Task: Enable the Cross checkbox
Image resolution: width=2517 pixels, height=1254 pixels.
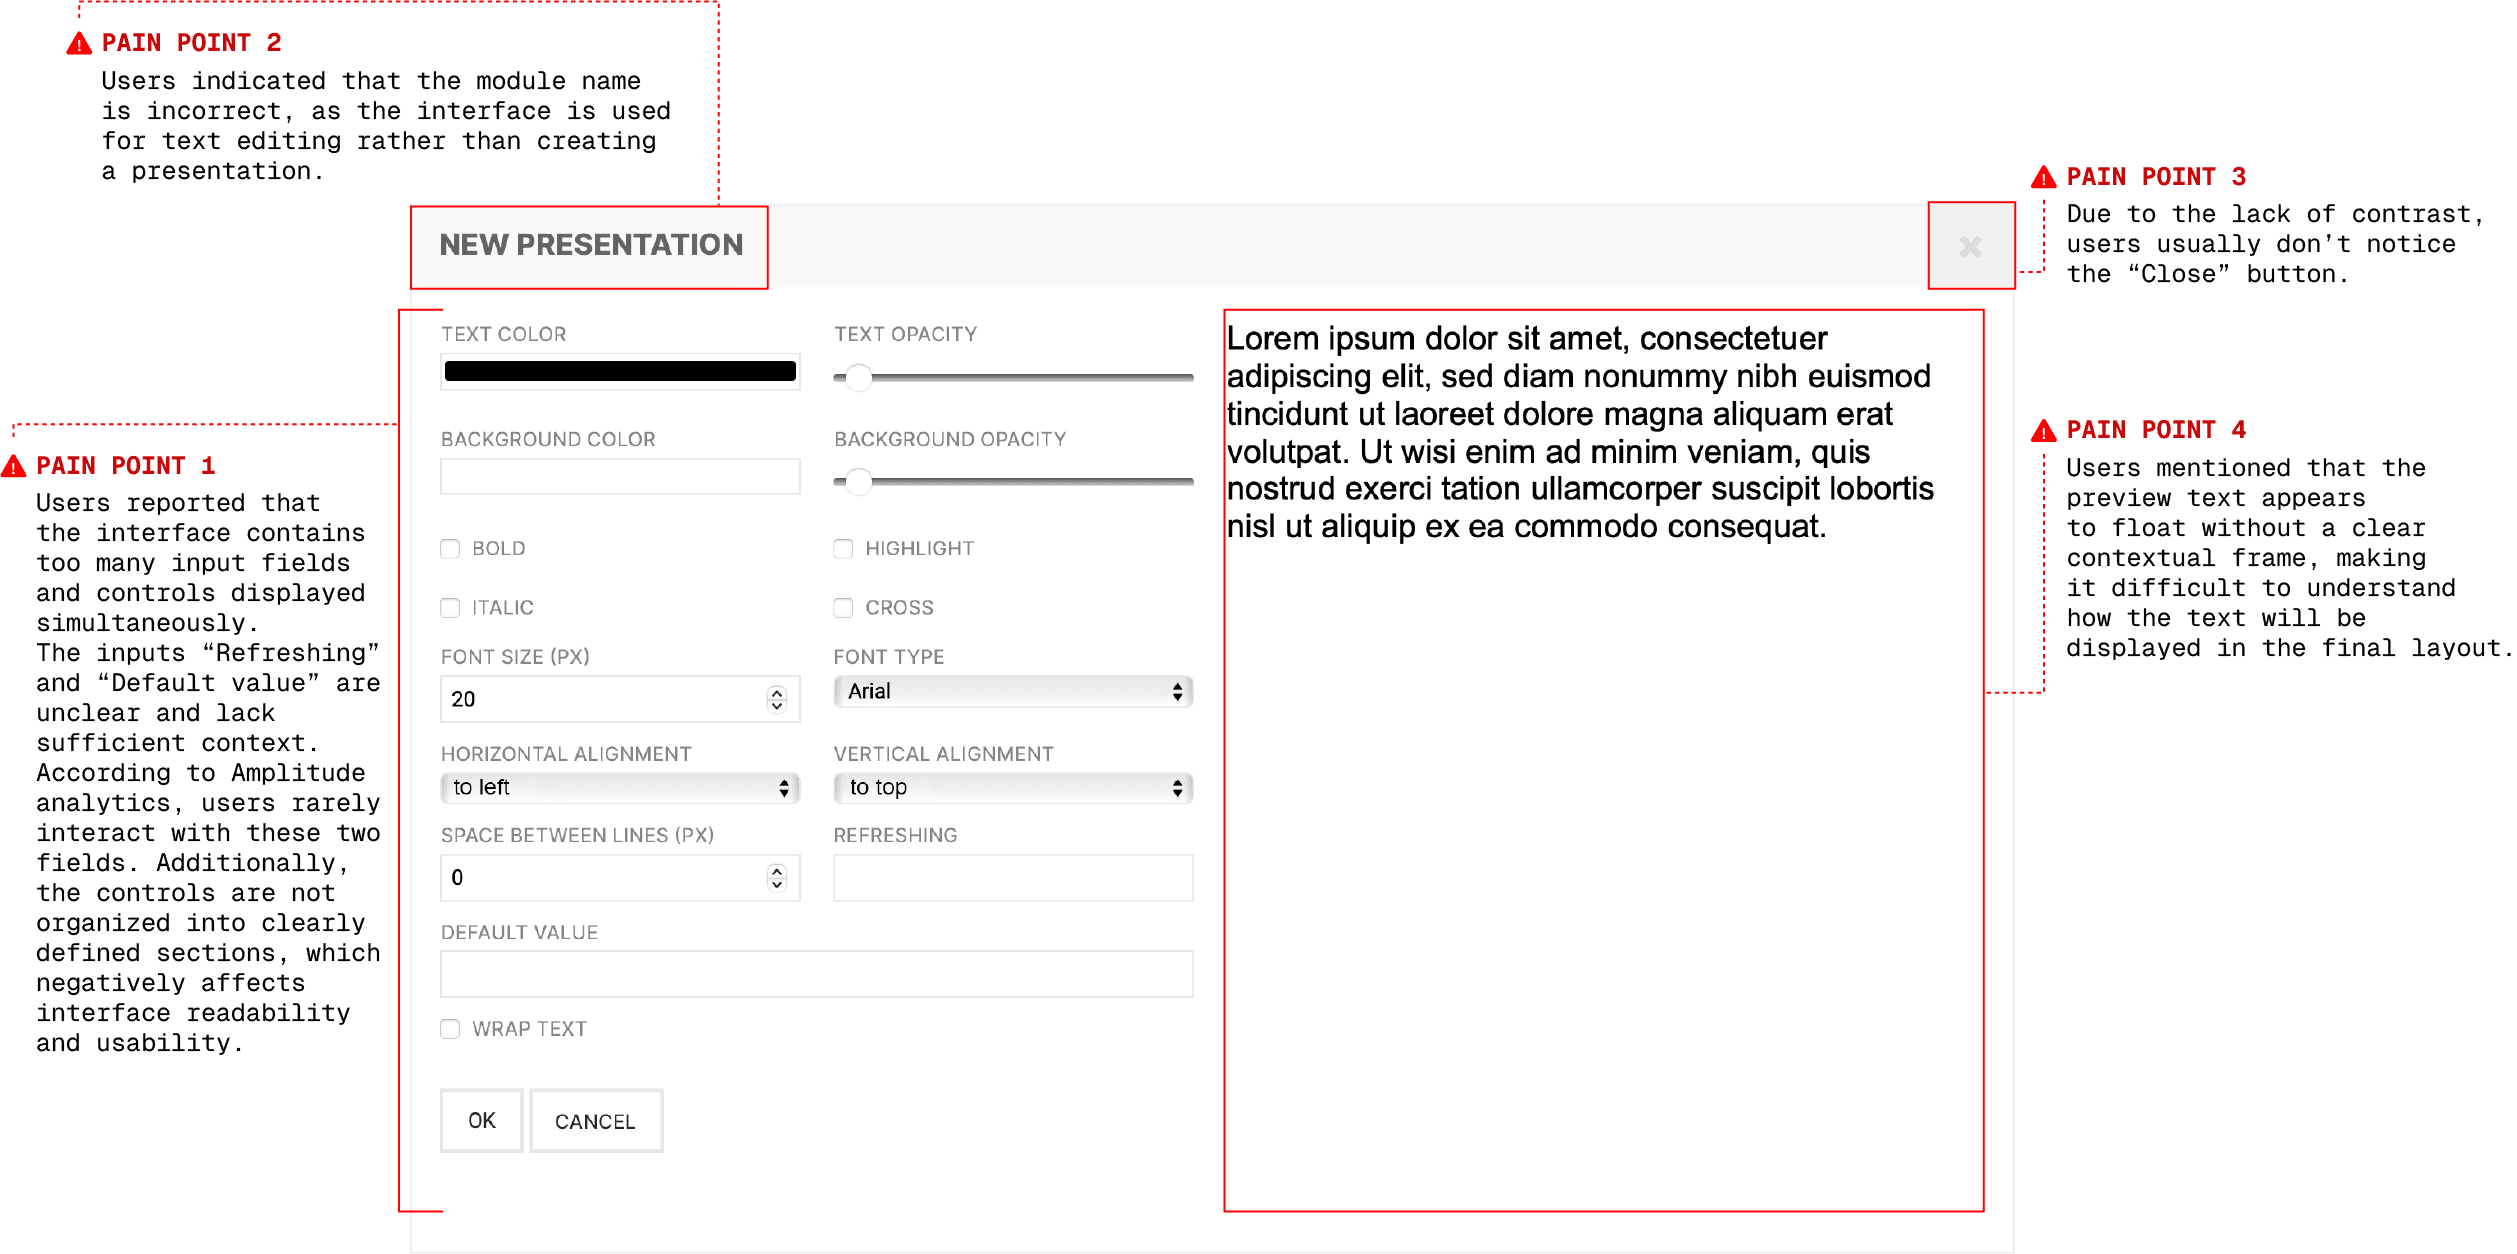Action: pyautogui.click(x=843, y=608)
